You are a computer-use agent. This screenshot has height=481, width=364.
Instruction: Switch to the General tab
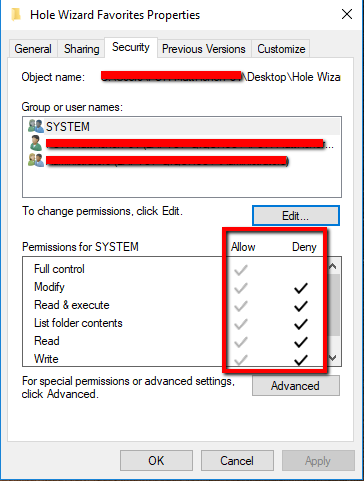tap(33, 49)
